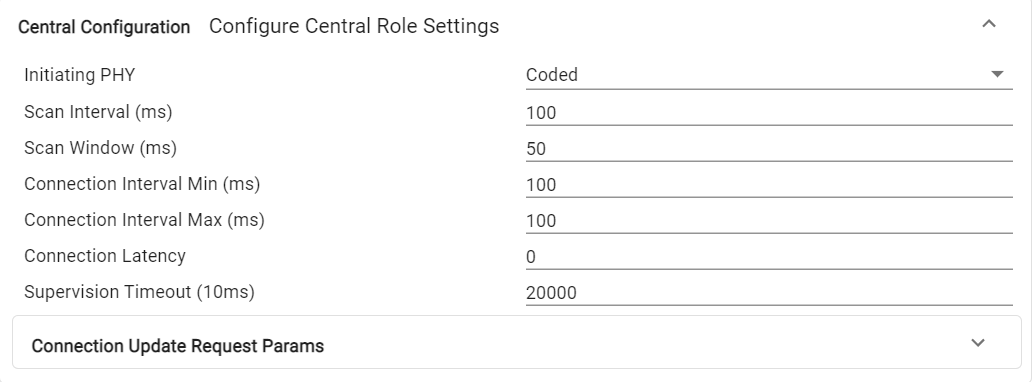This screenshot has height=382, width=1033.
Task: Collapse the Central Configuration section chevron
Action: pos(988,24)
